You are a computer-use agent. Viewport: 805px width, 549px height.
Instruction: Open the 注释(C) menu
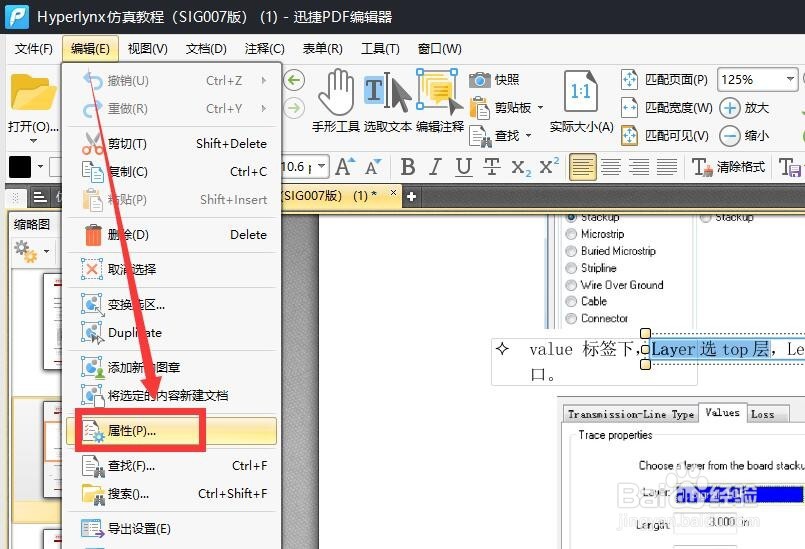(x=264, y=49)
